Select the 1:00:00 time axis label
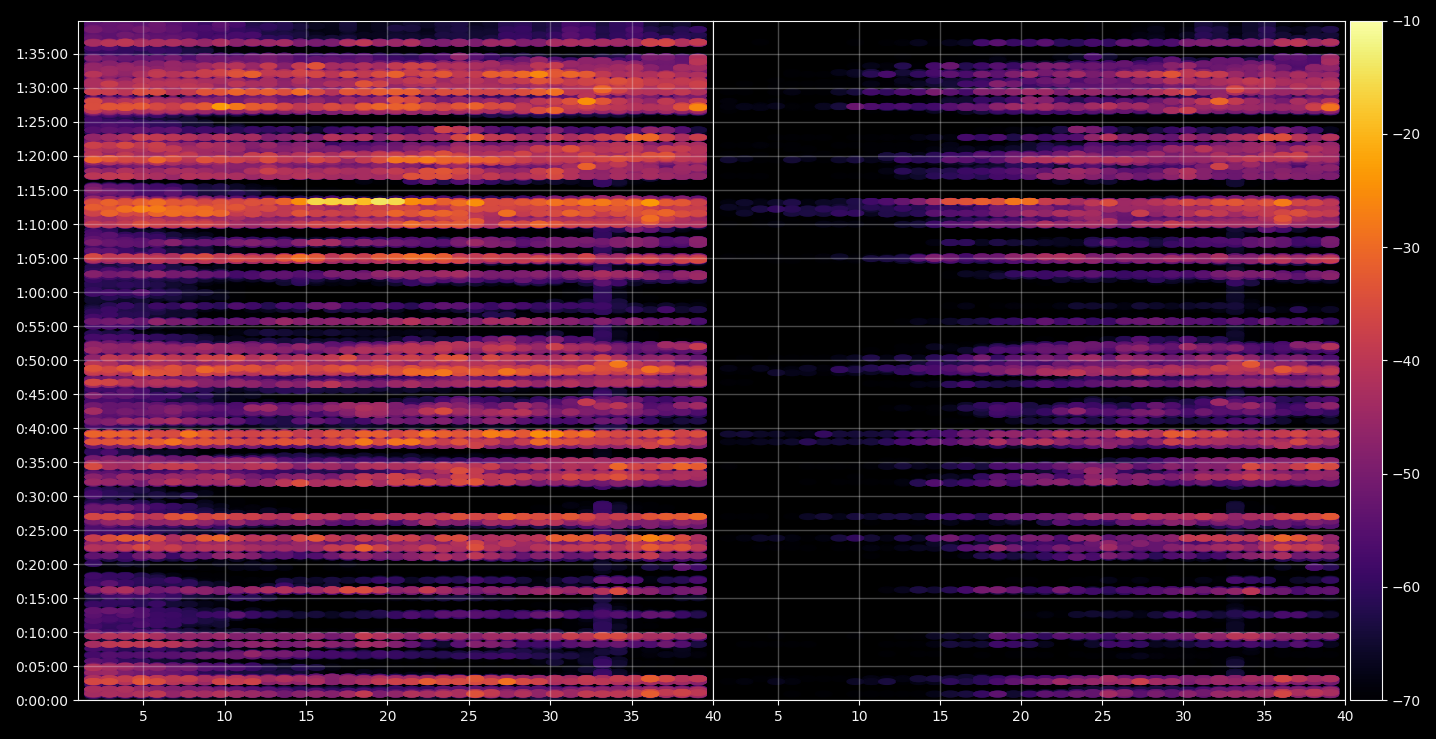 pos(42,292)
